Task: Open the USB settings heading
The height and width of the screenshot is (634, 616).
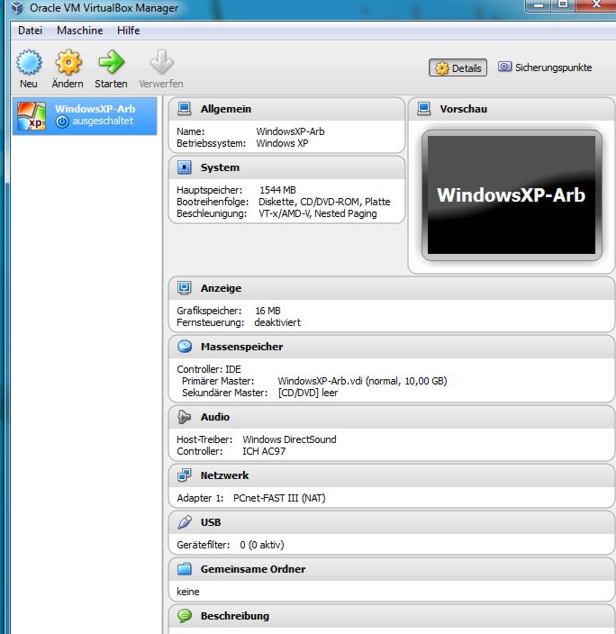Action: [211, 522]
